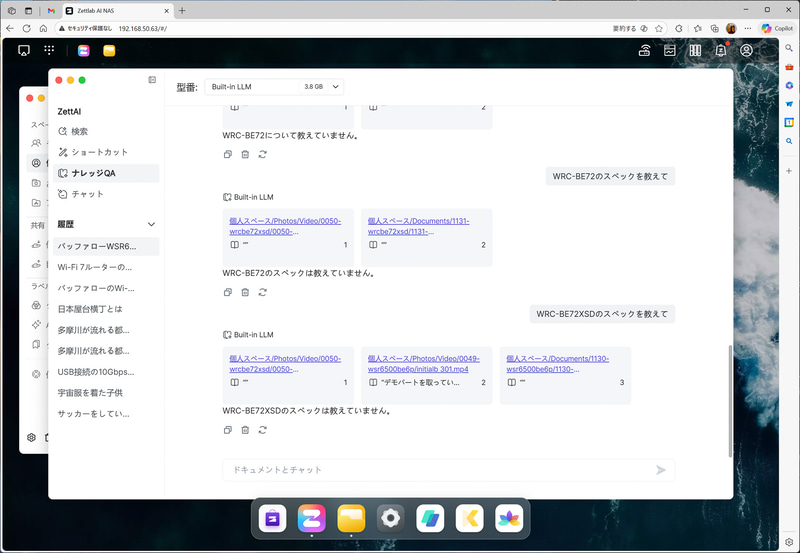Copy the WRC-BE72XSDのスペック reply
The height and width of the screenshot is (553, 800).
[228, 430]
